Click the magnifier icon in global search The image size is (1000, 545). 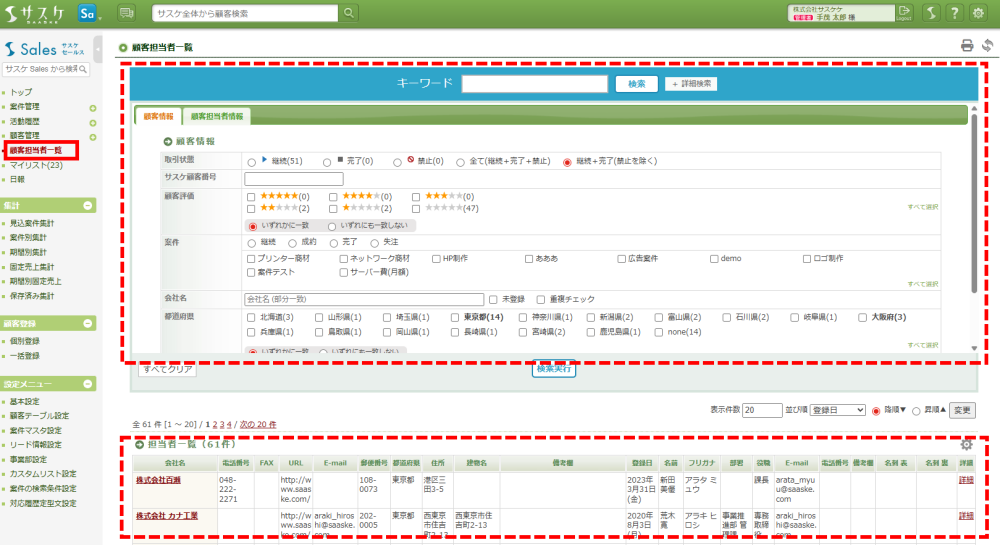(x=349, y=13)
